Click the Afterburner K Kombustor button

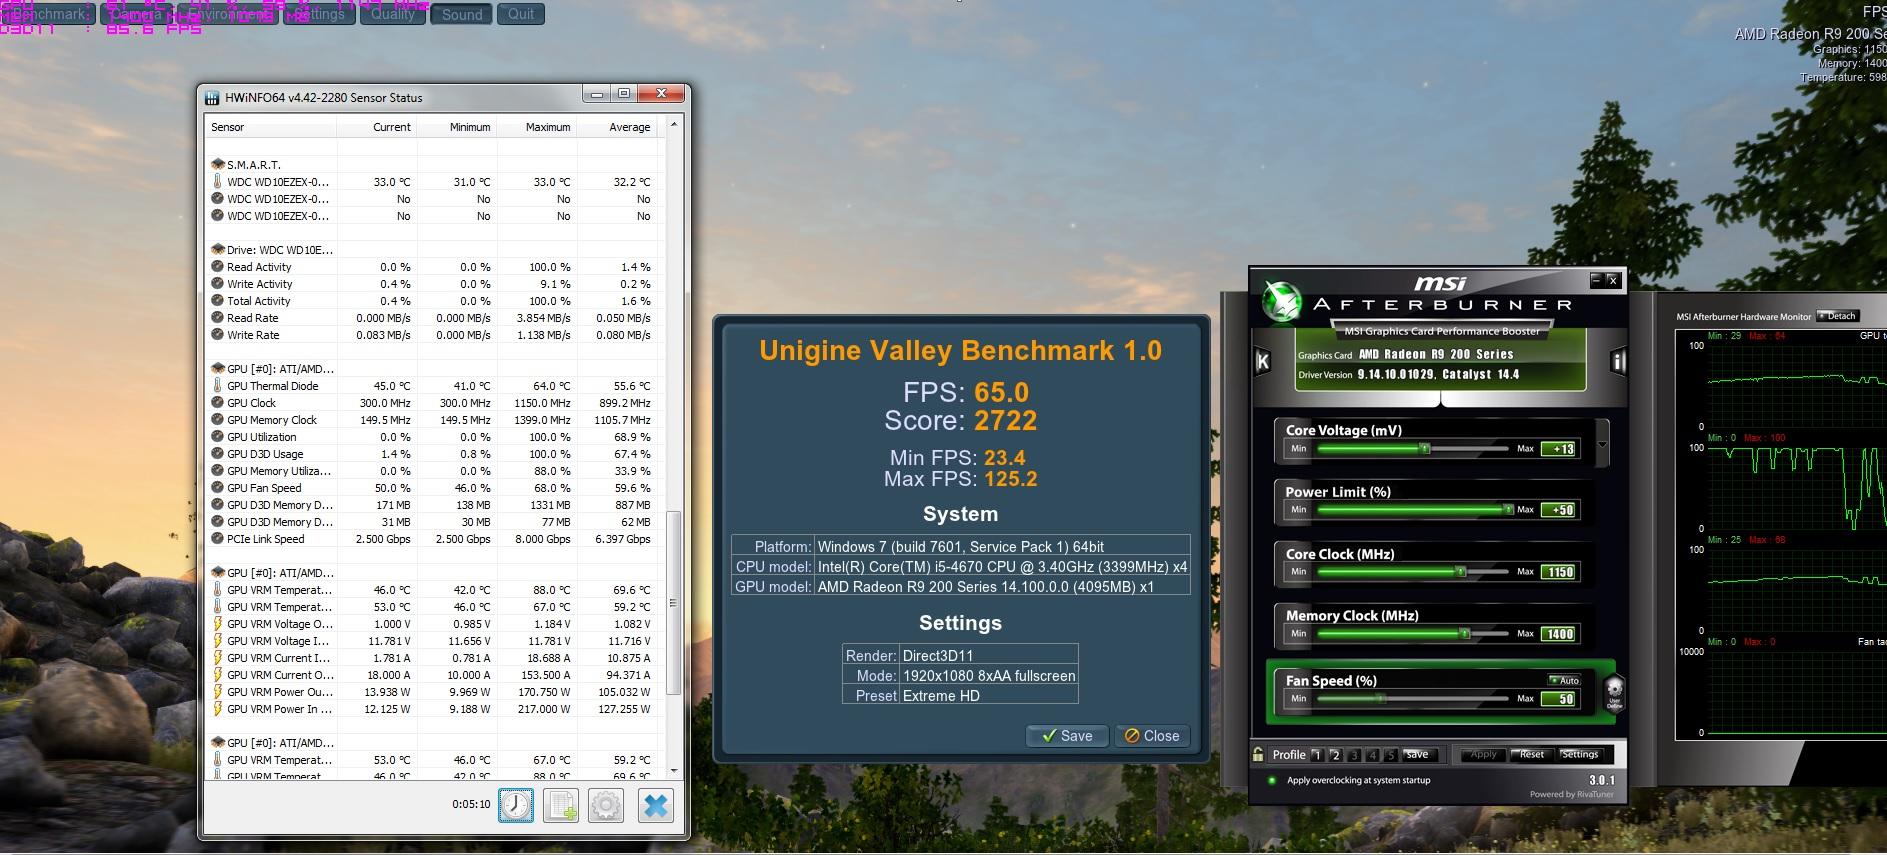1262,361
